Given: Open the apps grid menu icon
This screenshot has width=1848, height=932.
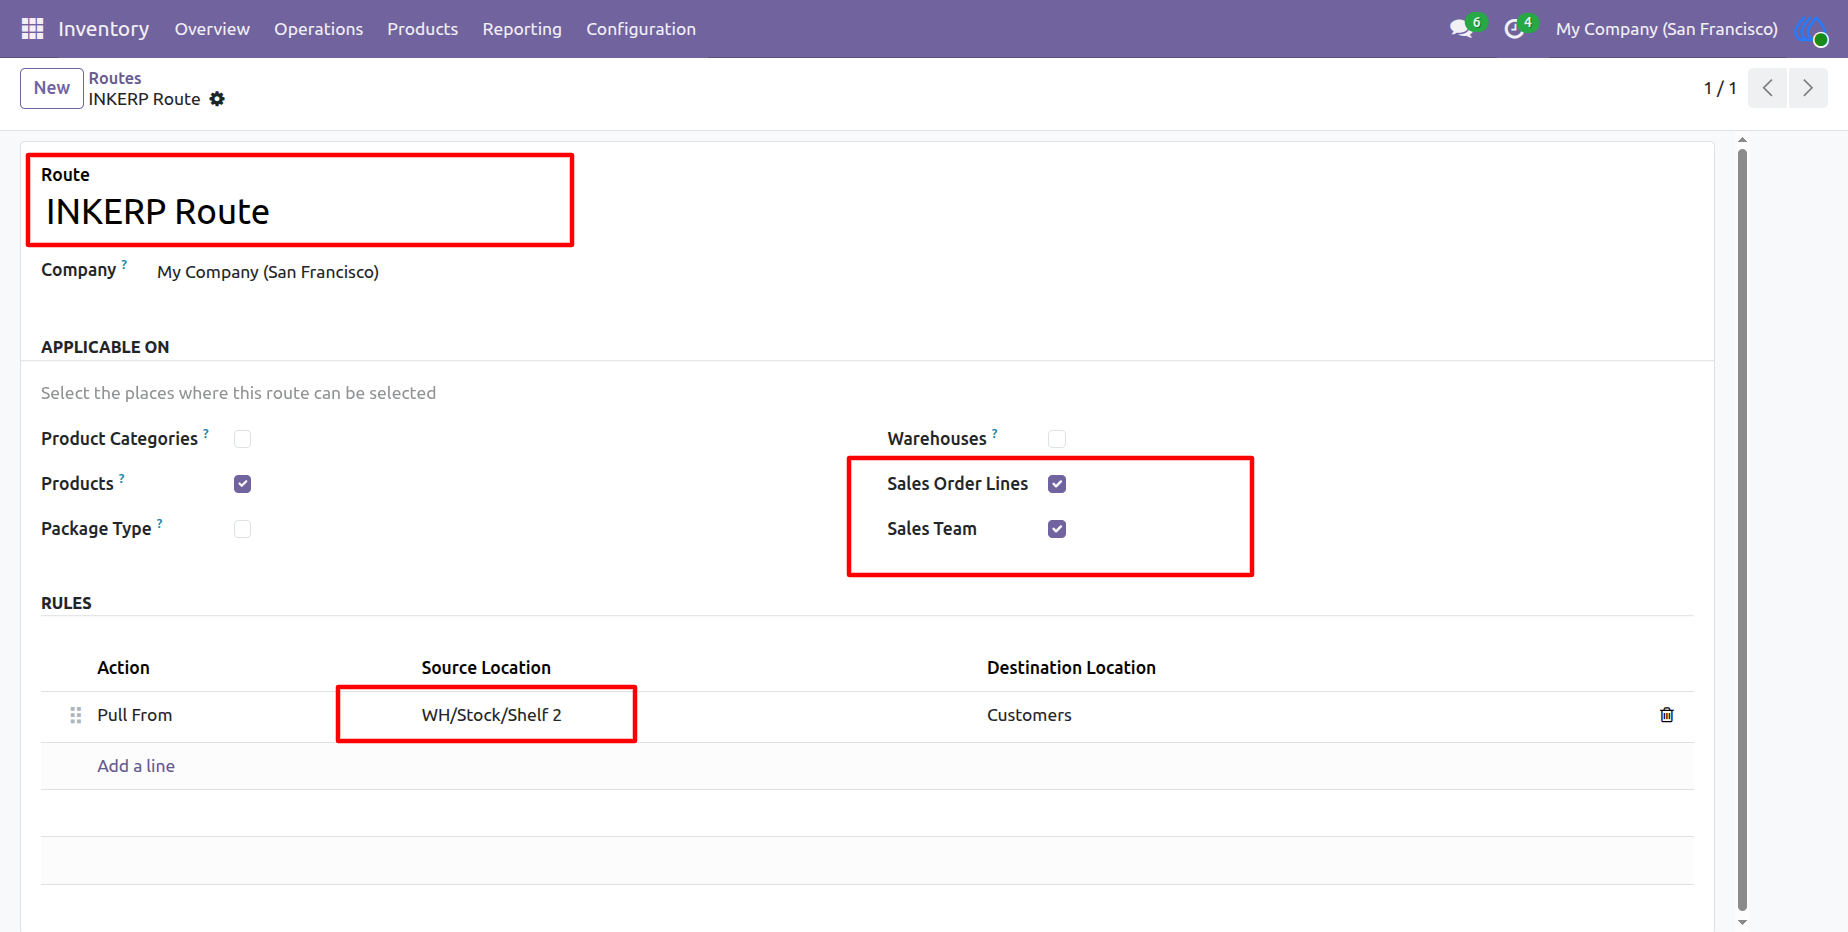Looking at the screenshot, I should coord(32,29).
